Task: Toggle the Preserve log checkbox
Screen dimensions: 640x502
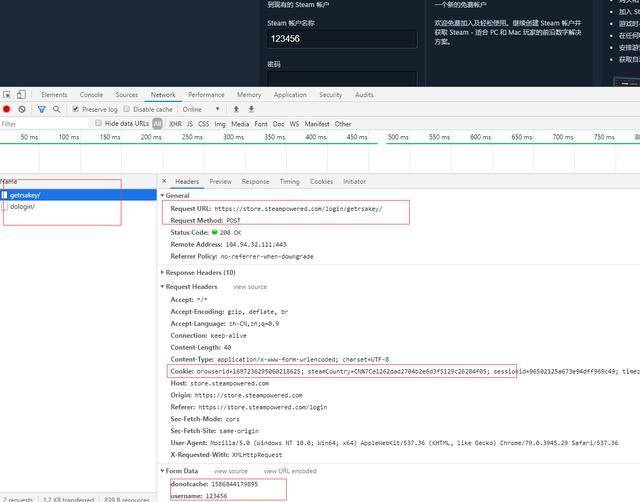Action: pos(76,109)
